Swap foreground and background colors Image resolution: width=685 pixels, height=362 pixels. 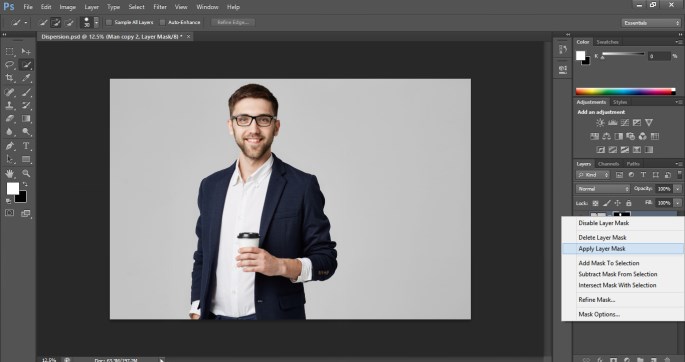point(25,185)
